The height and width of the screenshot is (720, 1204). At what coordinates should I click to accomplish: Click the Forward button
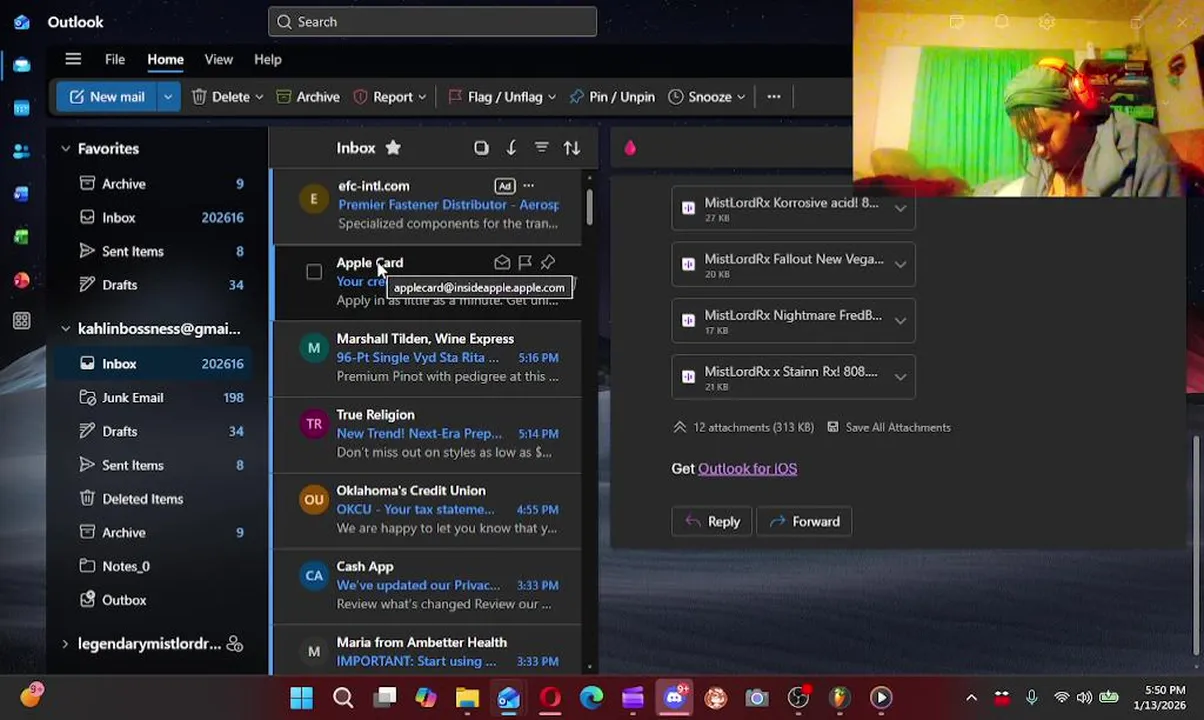point(804,521)
